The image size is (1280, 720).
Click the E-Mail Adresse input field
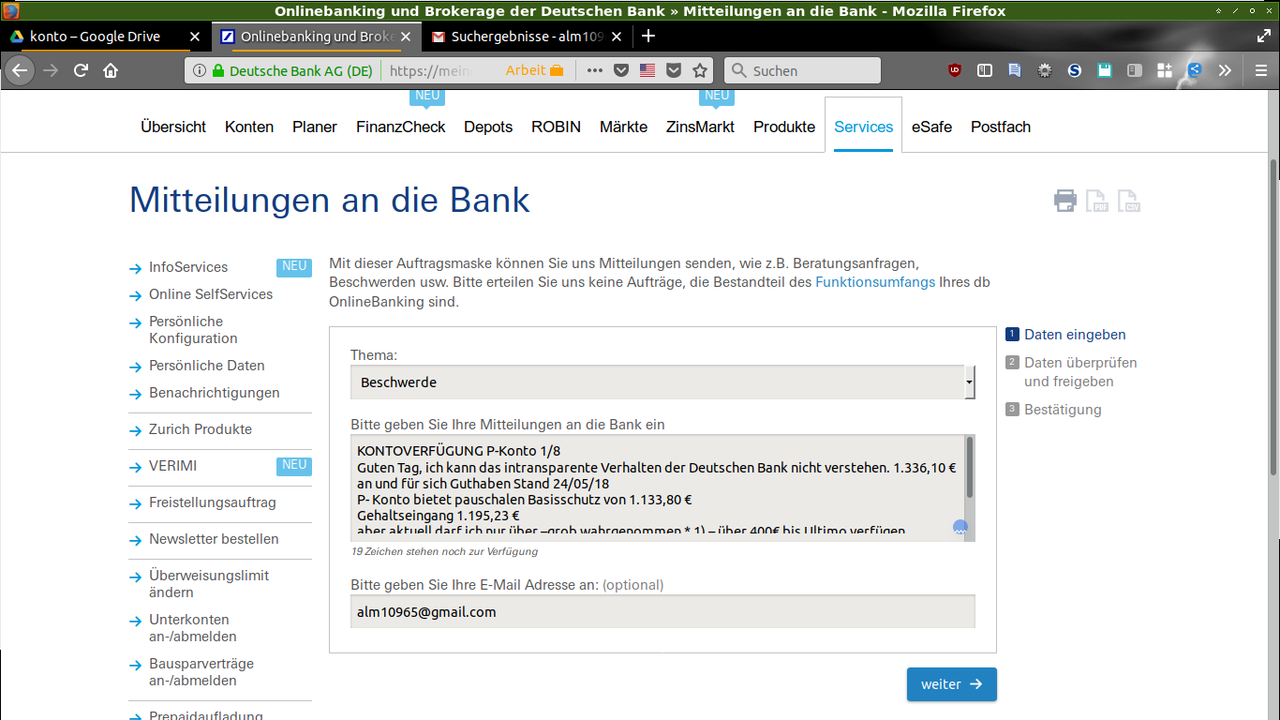coord(662,612)
